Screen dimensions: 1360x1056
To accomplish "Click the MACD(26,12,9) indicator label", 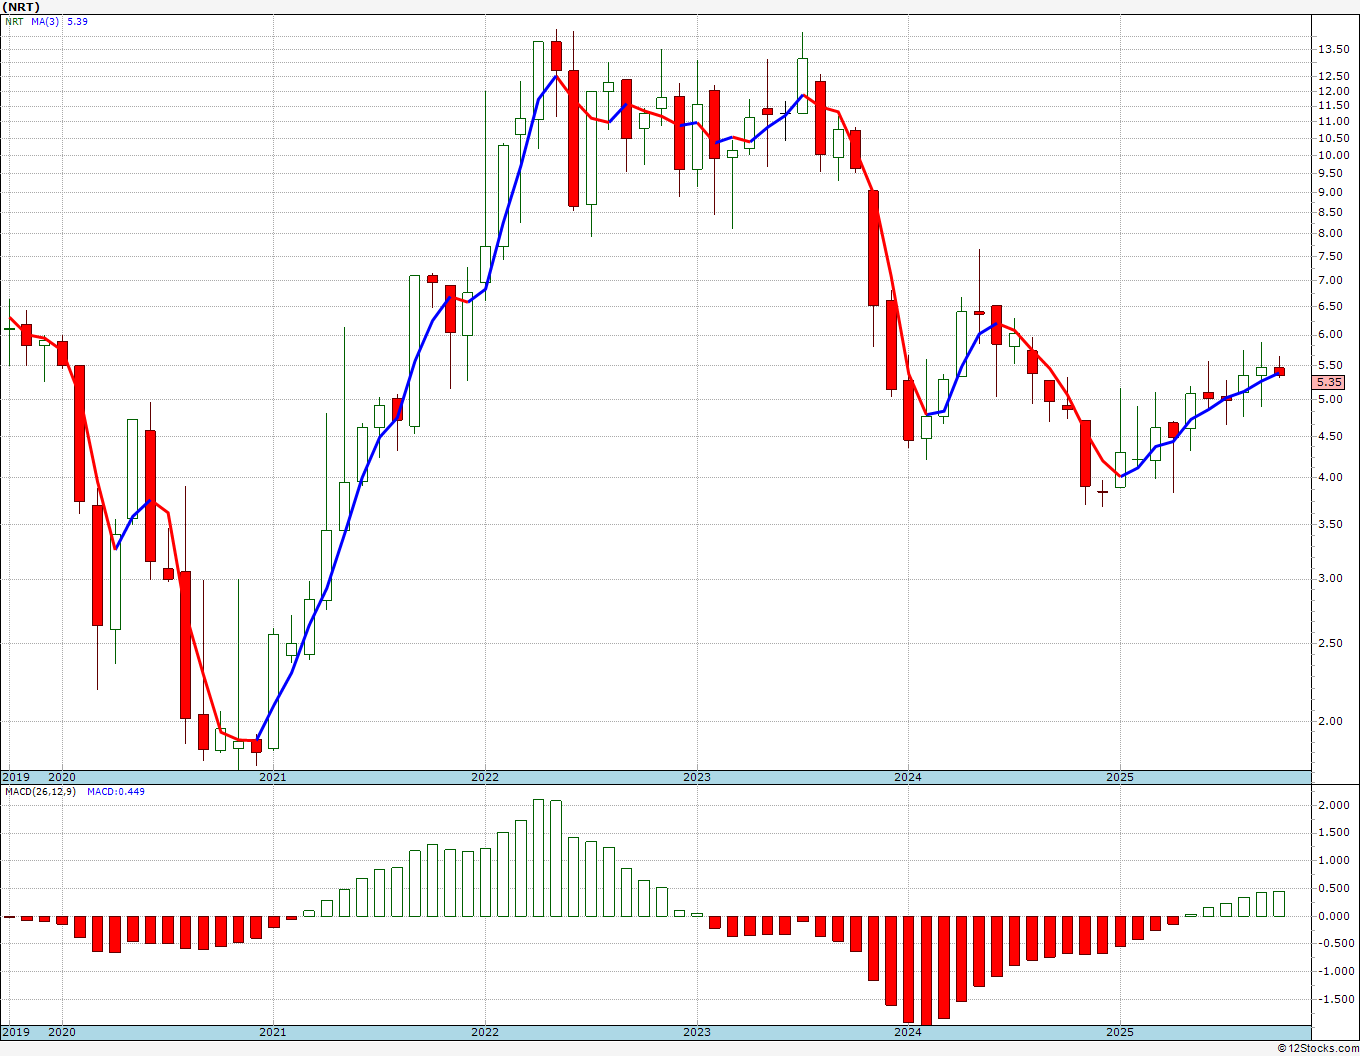I will click(x=41, y=791).
